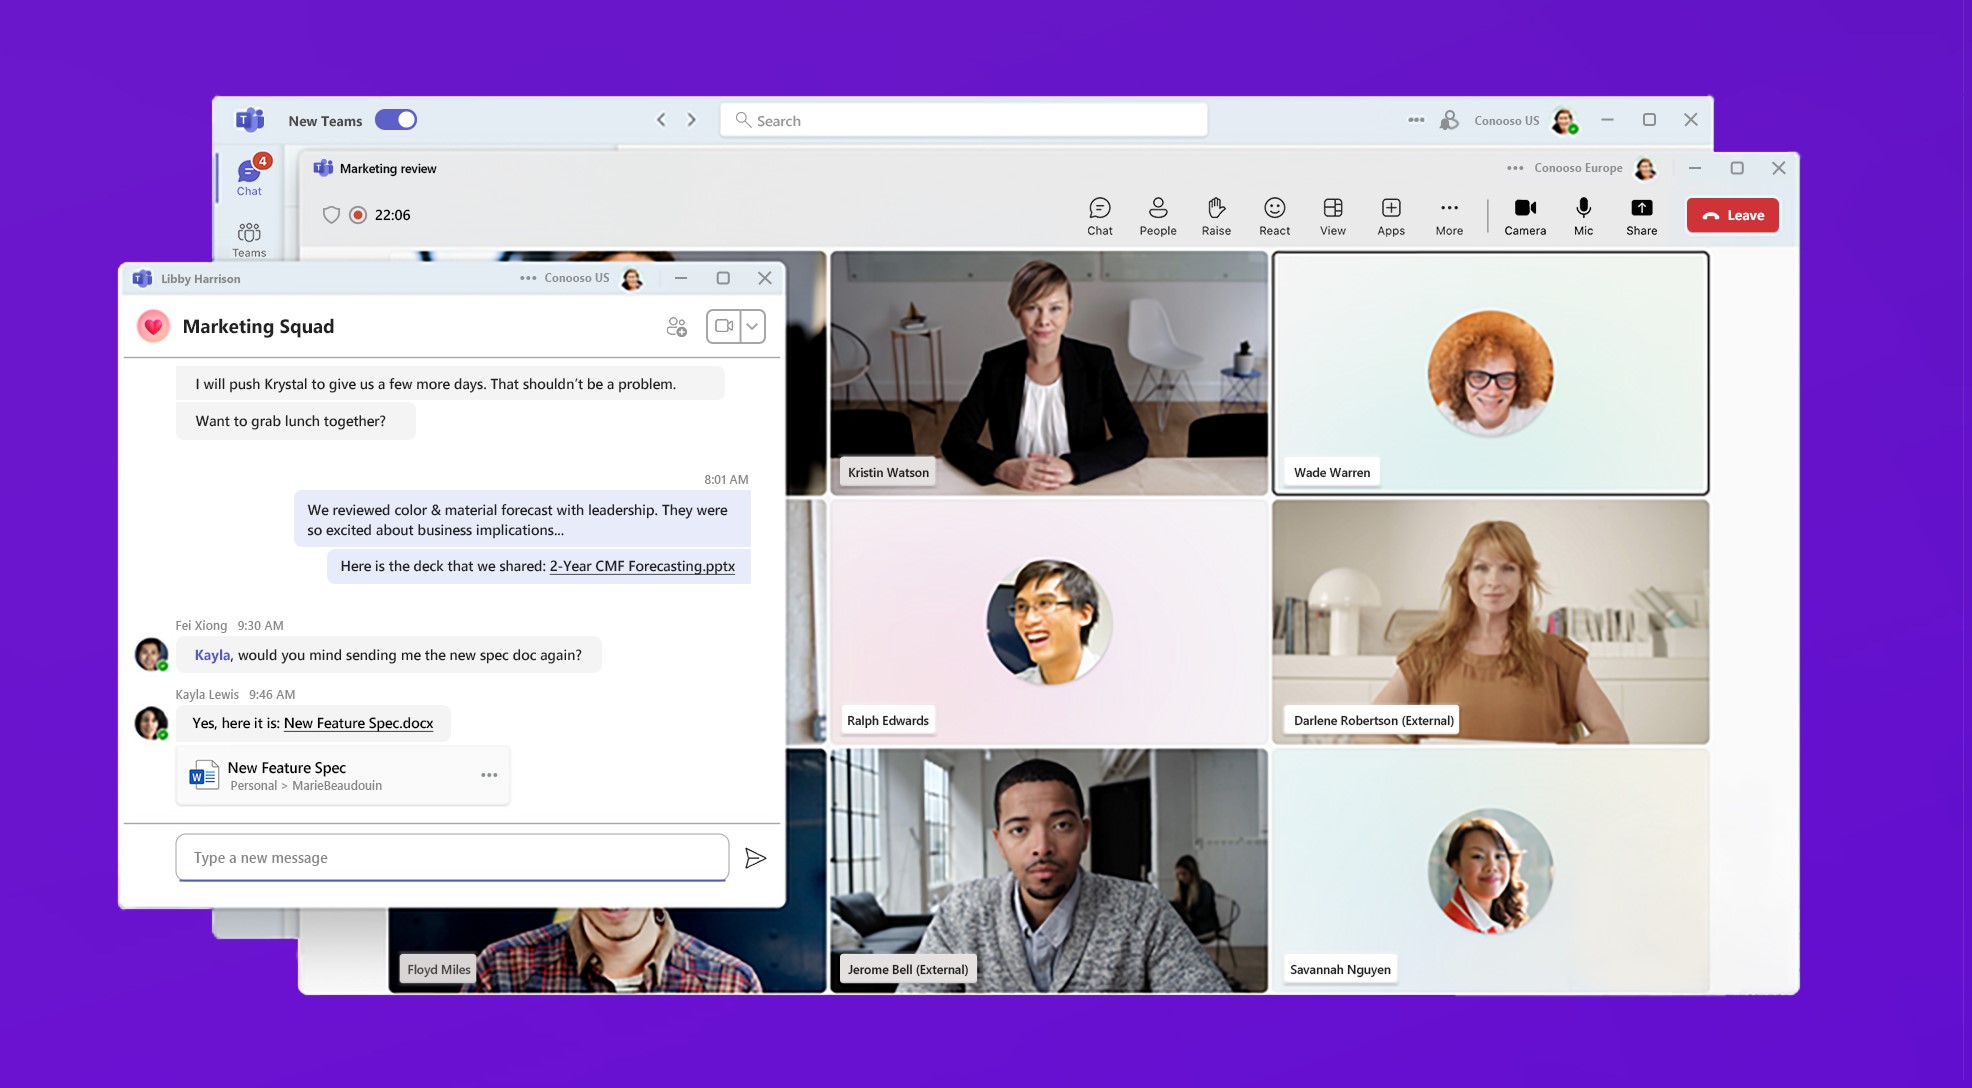Viewport: 1972px width, 1088px height.
Task: Open the chat window's ellipsis menu
Action: click(x=528, y=278)
